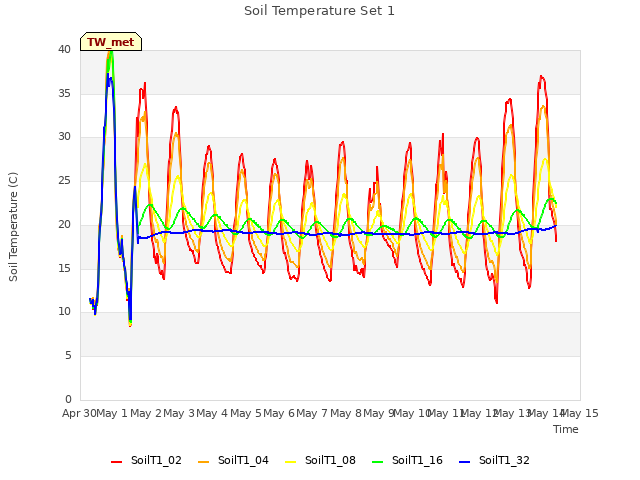Viewport: 640px width, 480px height.
Task: Click the 20 y-axis tick label
Action: click(64, 224)
